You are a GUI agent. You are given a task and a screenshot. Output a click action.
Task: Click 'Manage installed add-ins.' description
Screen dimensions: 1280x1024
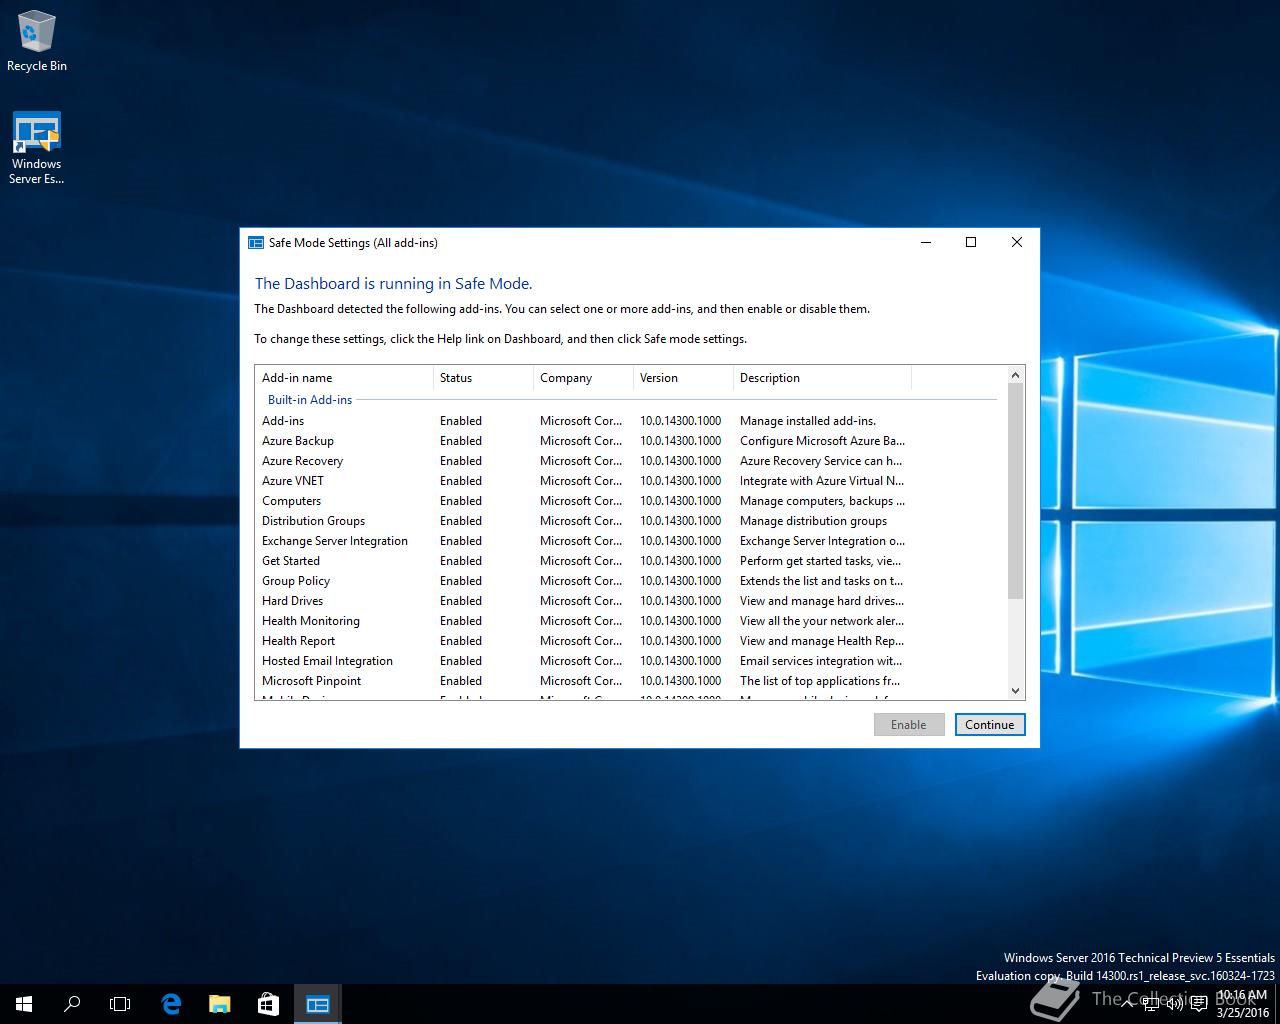pos(808,421)
